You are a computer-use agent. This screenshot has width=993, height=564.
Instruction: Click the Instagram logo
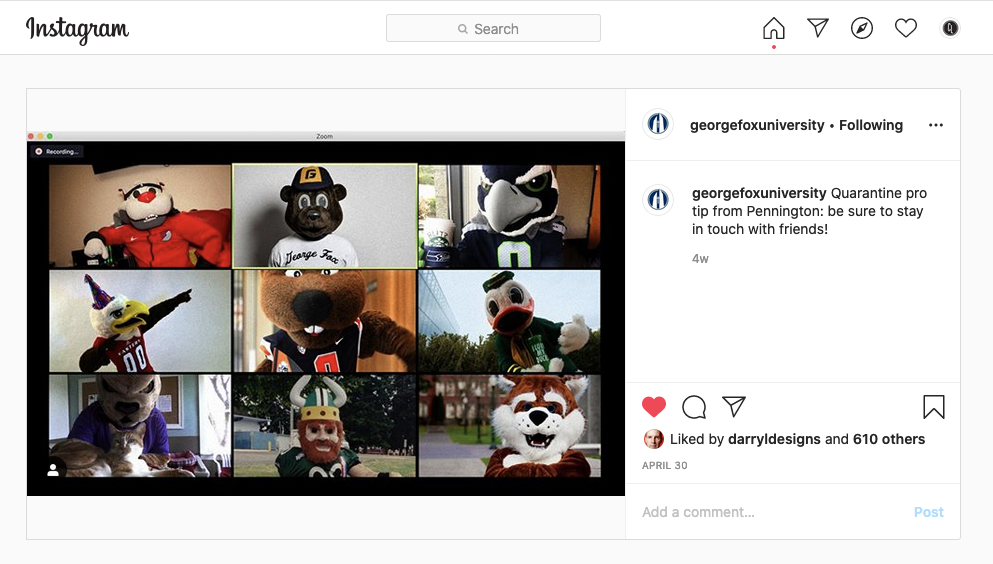point(77,29)
